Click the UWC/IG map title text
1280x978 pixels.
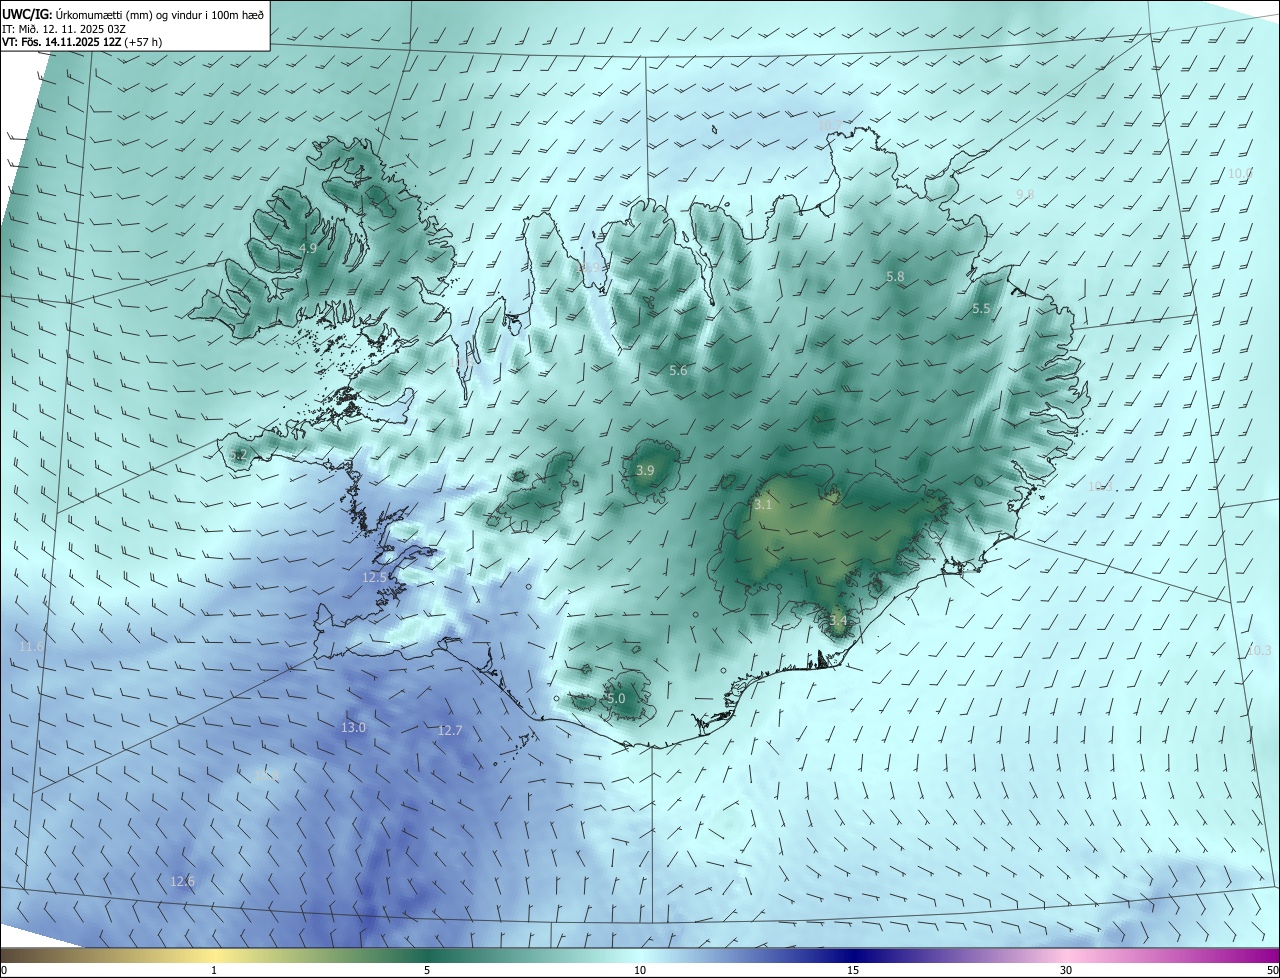[133, 14]
